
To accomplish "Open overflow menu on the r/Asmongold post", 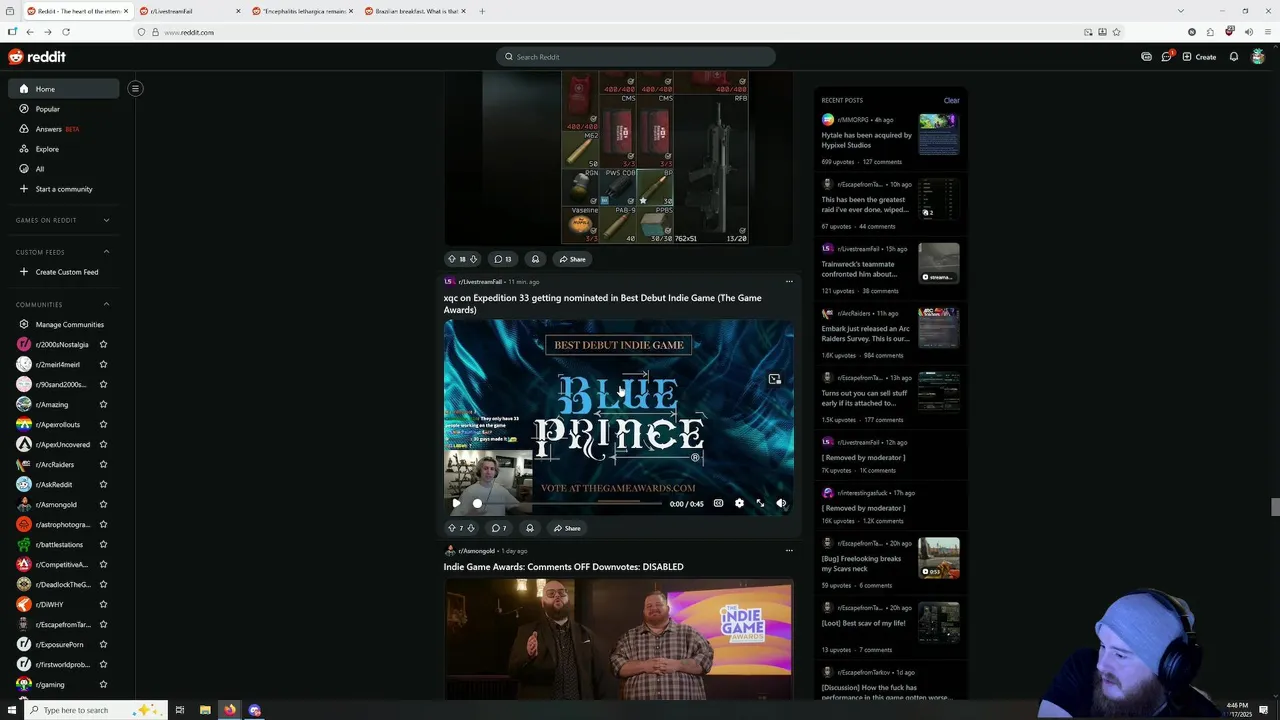I will (789, 551).
